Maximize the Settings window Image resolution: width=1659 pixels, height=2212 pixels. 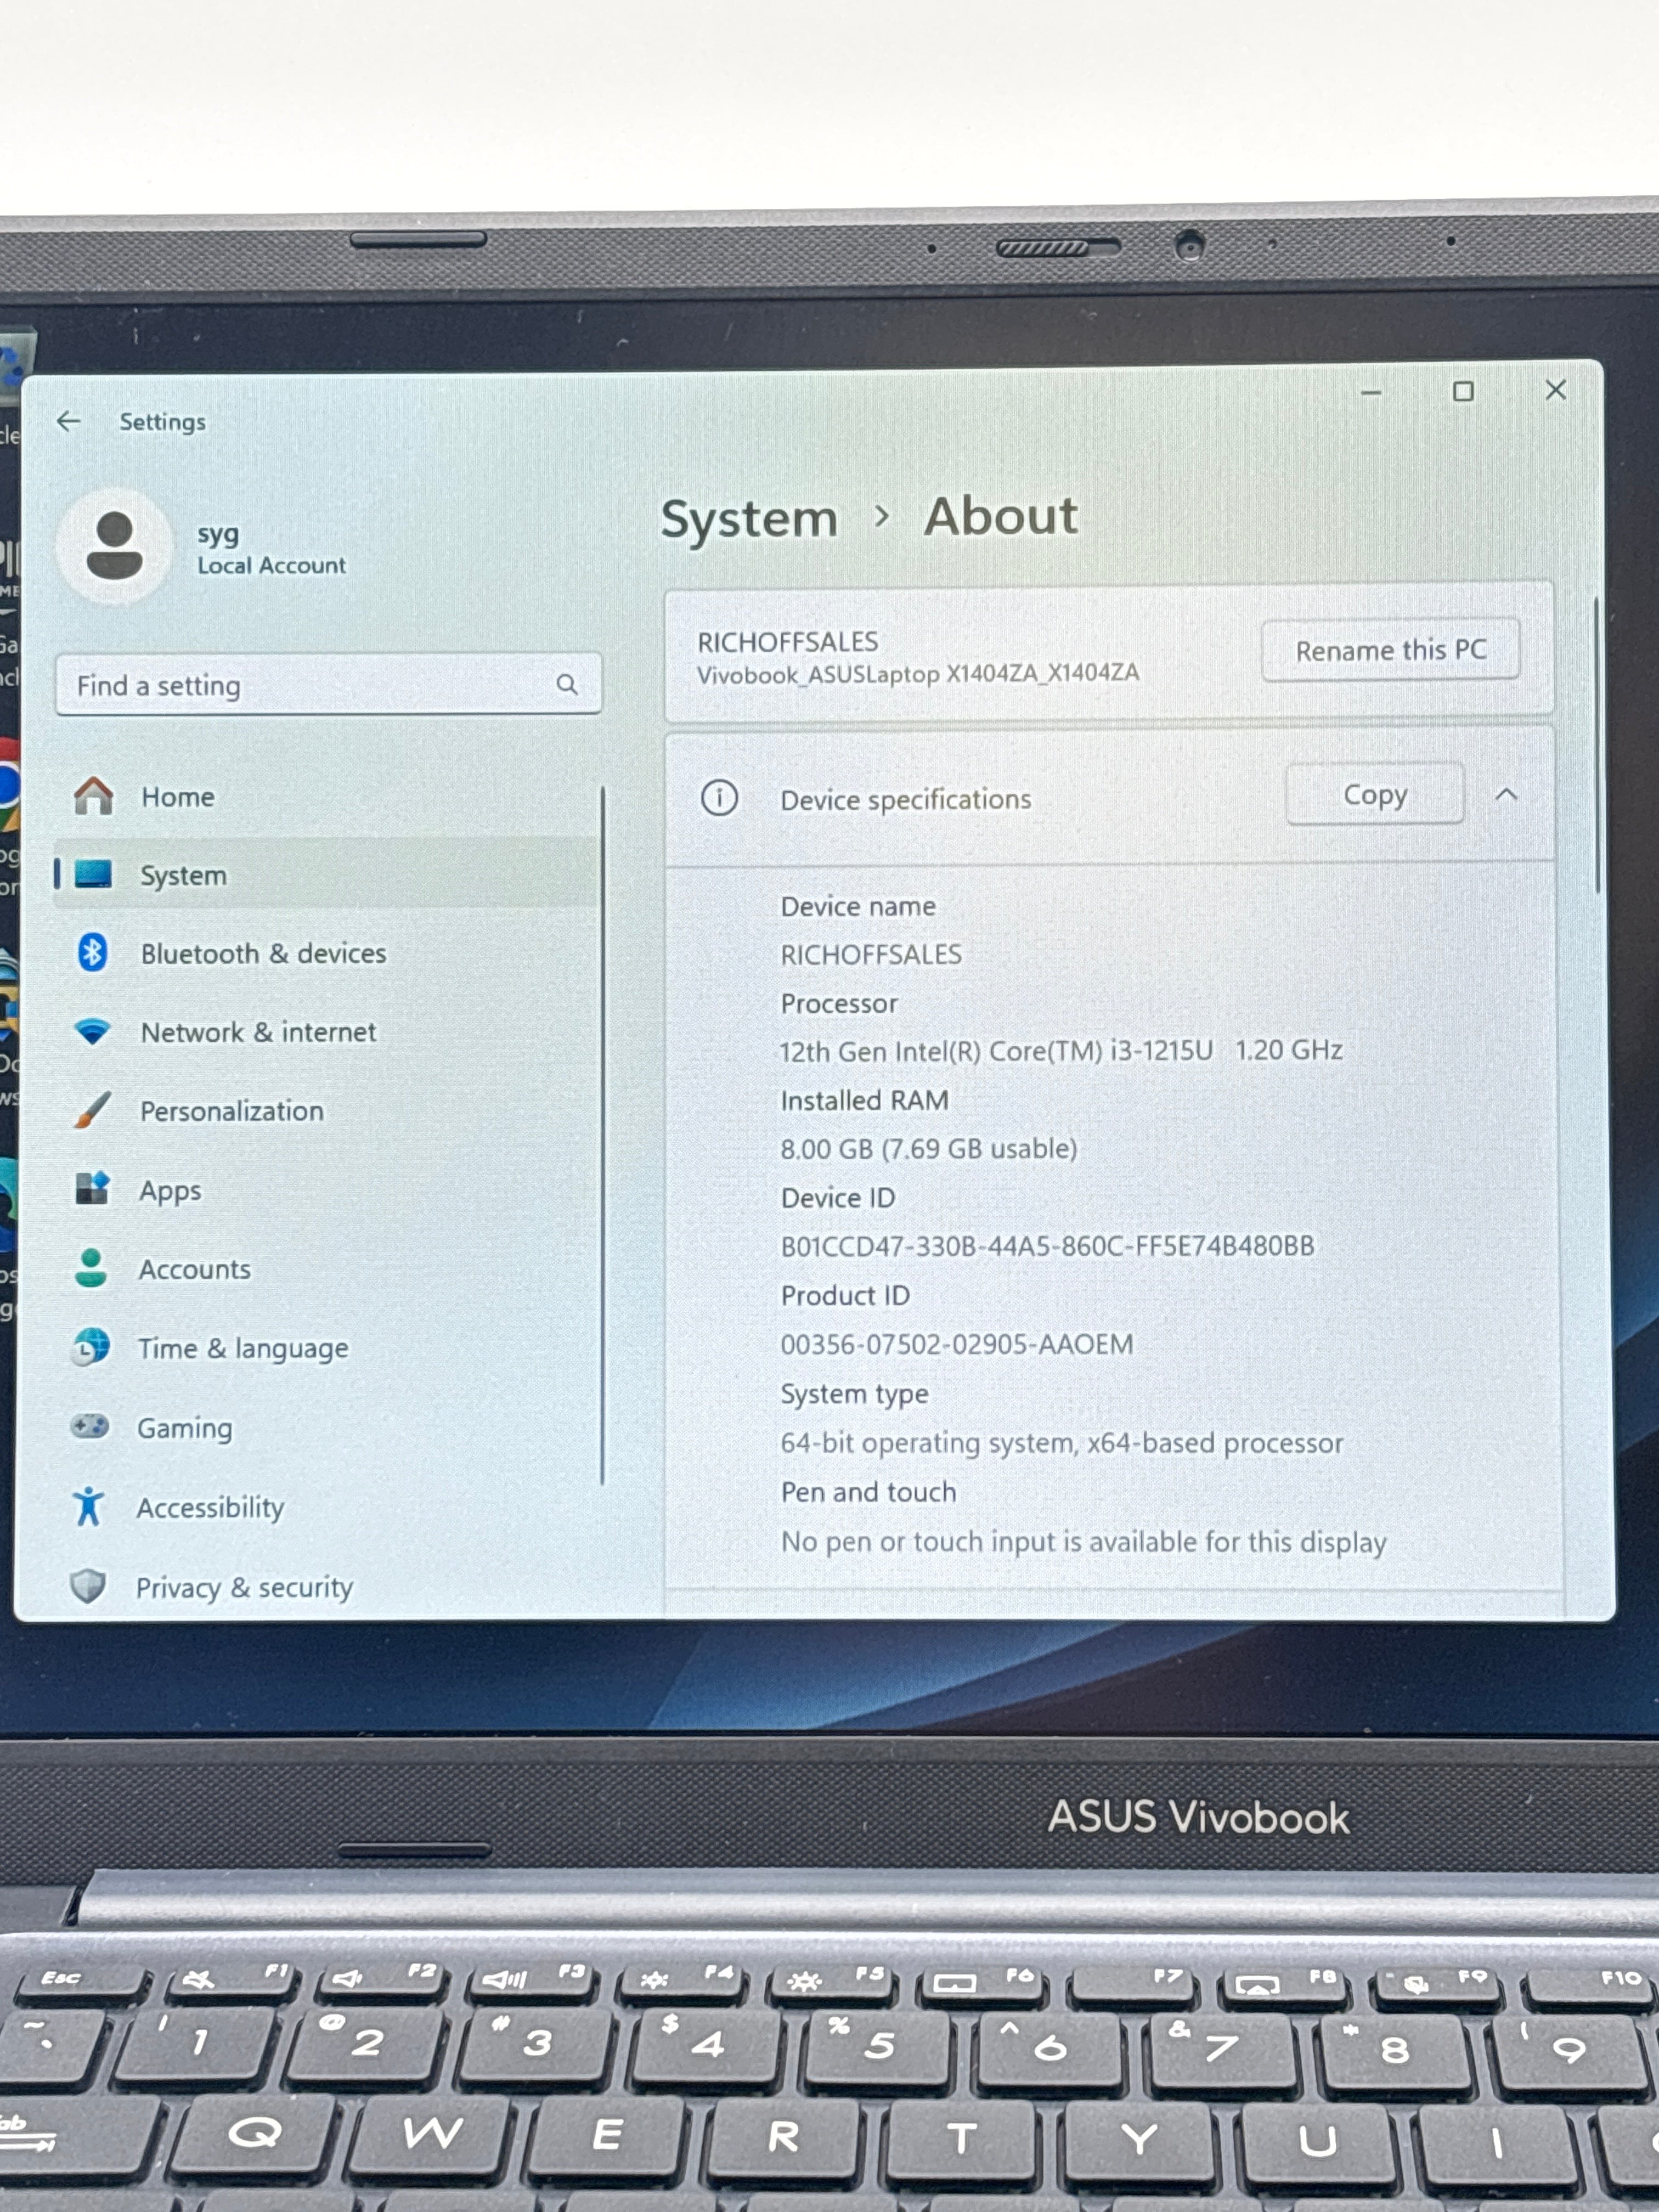coord(1463,391)
